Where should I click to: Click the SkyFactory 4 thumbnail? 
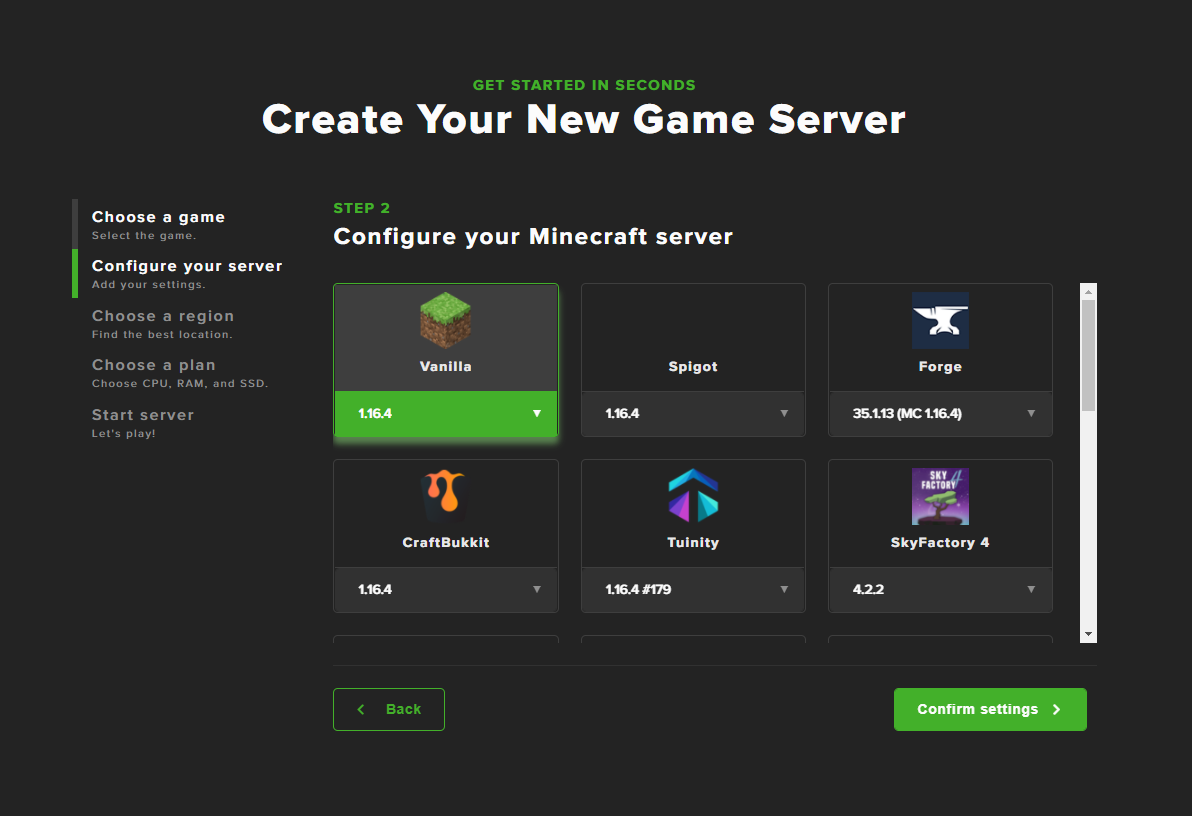click(940, 496)
